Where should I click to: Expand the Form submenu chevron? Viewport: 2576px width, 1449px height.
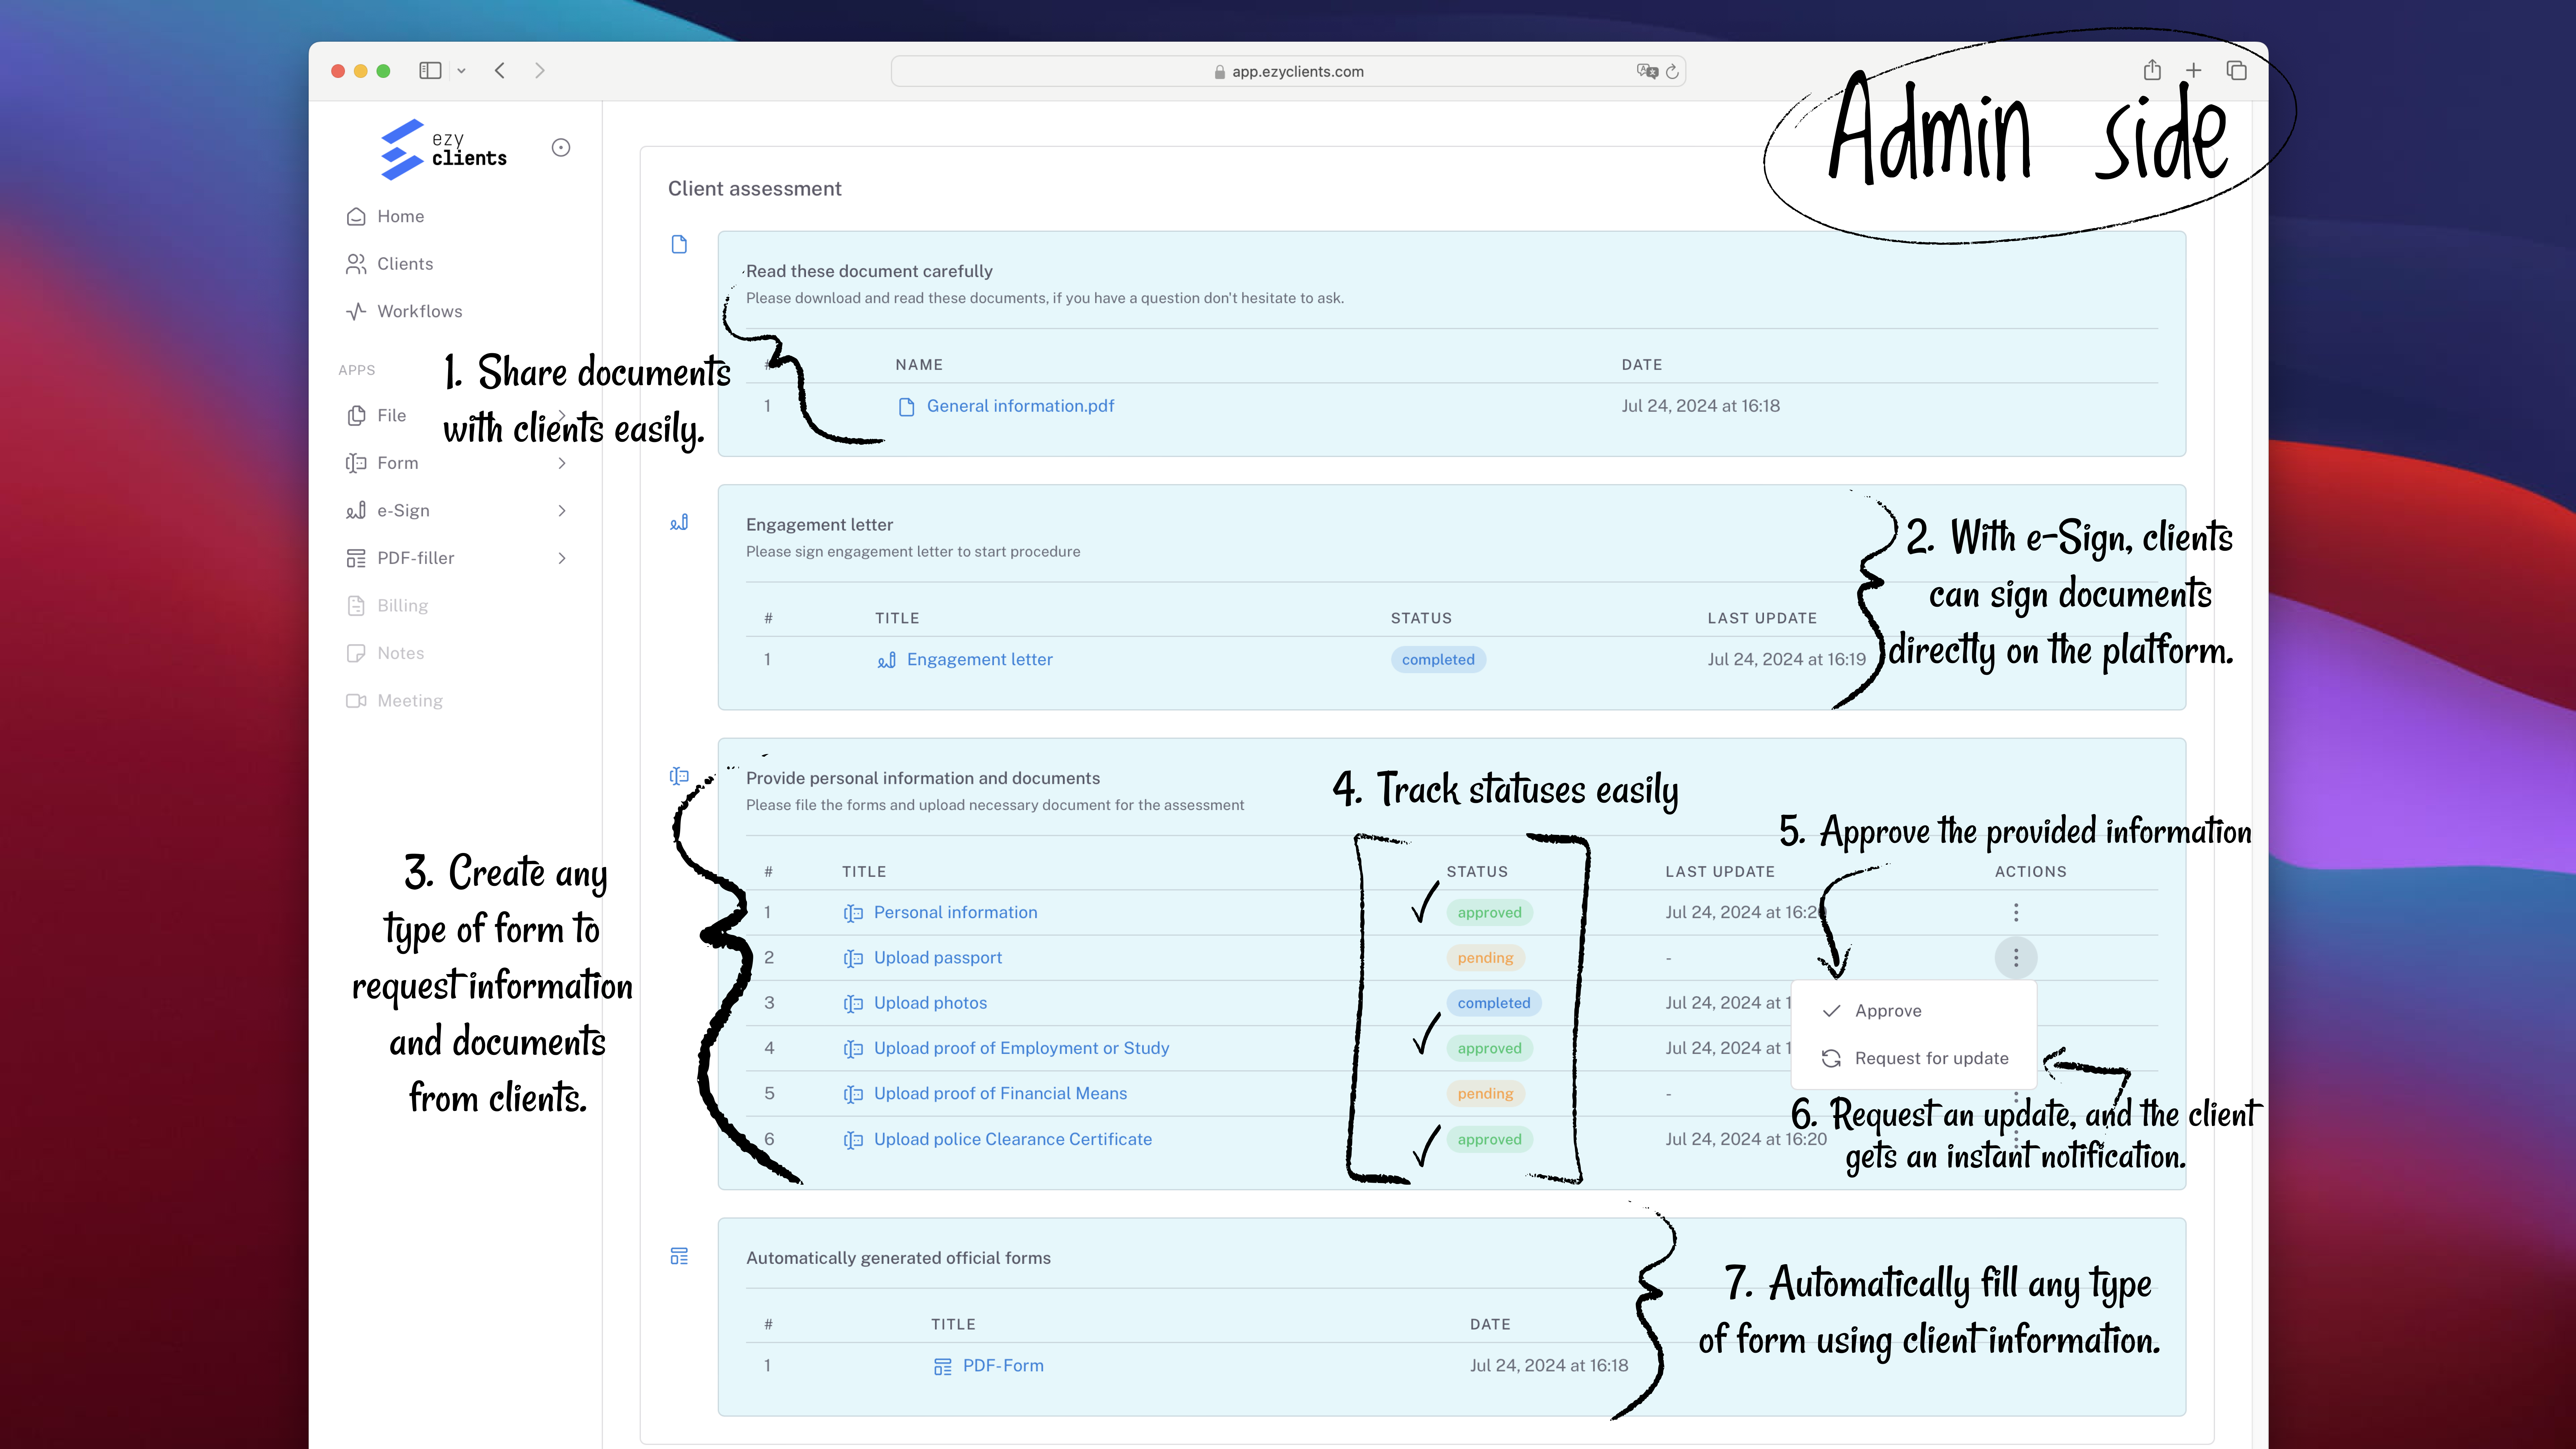point(562,463)
